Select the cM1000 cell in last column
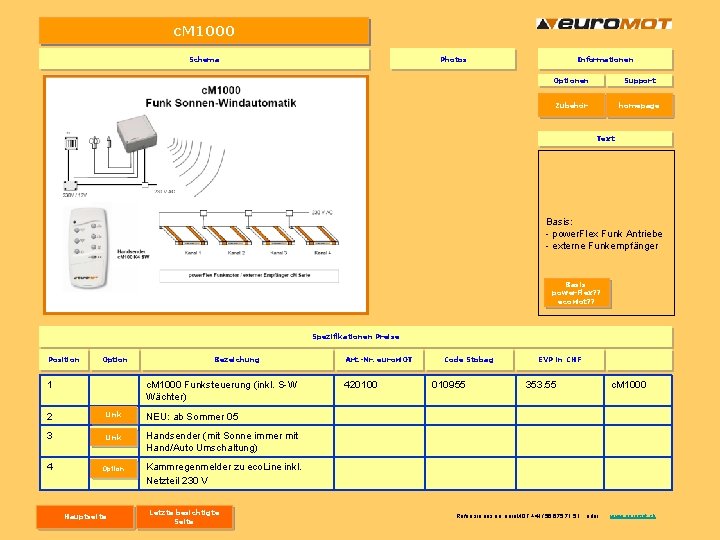Image resolution: width=720 pixels, height=540 pixels. coord(638,390)
